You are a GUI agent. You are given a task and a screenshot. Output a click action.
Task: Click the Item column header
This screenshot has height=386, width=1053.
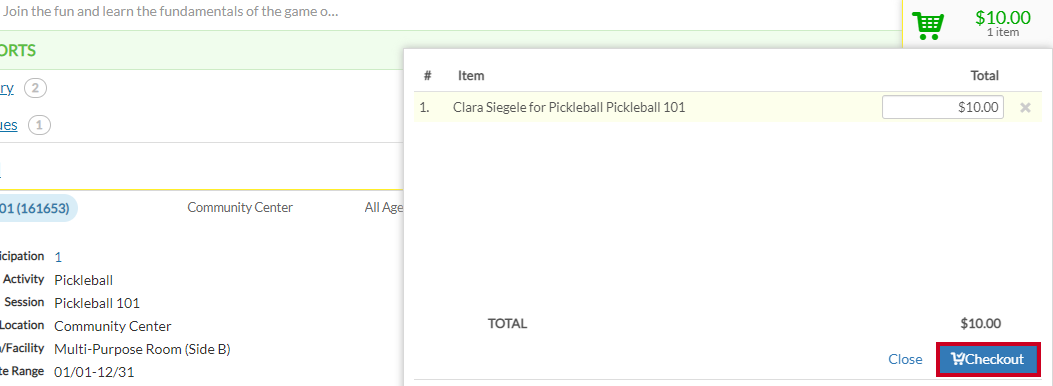tap(471, 76)
